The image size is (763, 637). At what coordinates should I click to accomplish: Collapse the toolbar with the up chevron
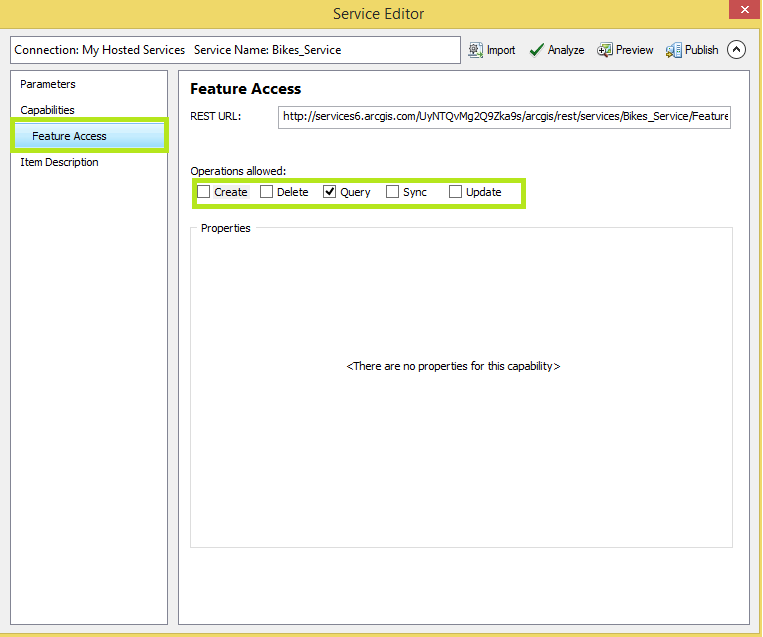737,50
